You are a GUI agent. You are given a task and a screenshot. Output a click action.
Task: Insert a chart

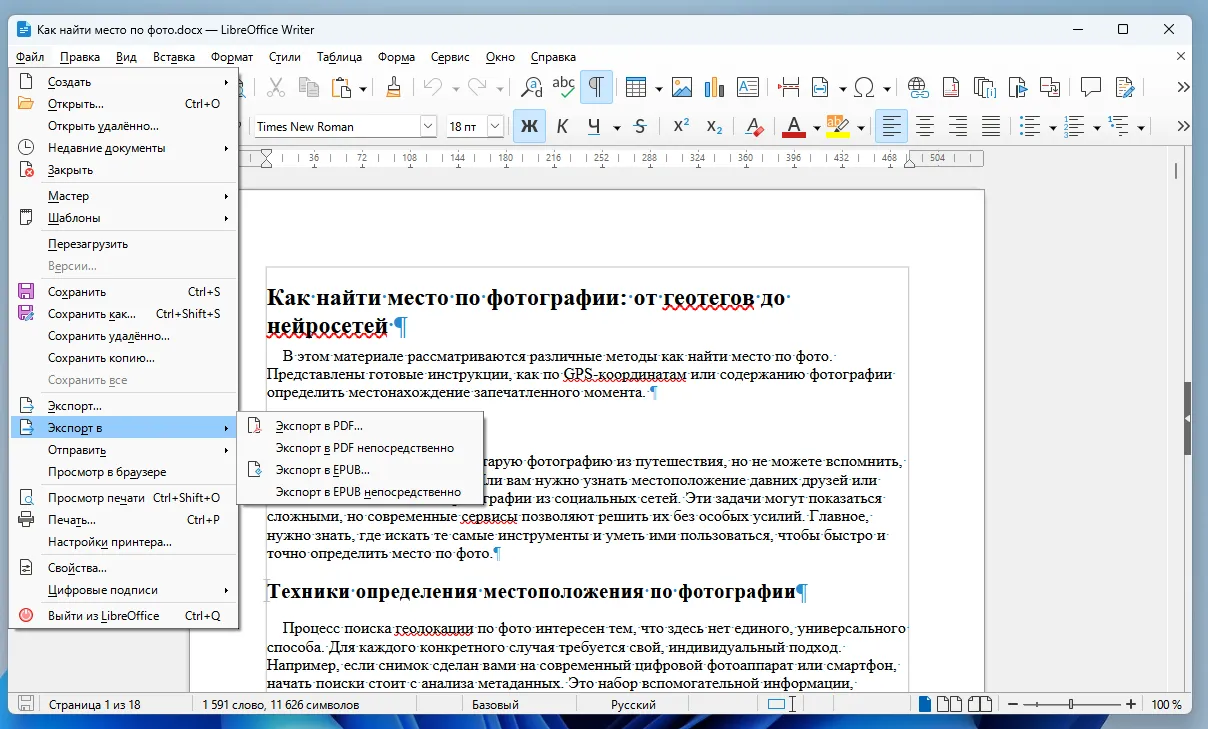pos(715,87)
